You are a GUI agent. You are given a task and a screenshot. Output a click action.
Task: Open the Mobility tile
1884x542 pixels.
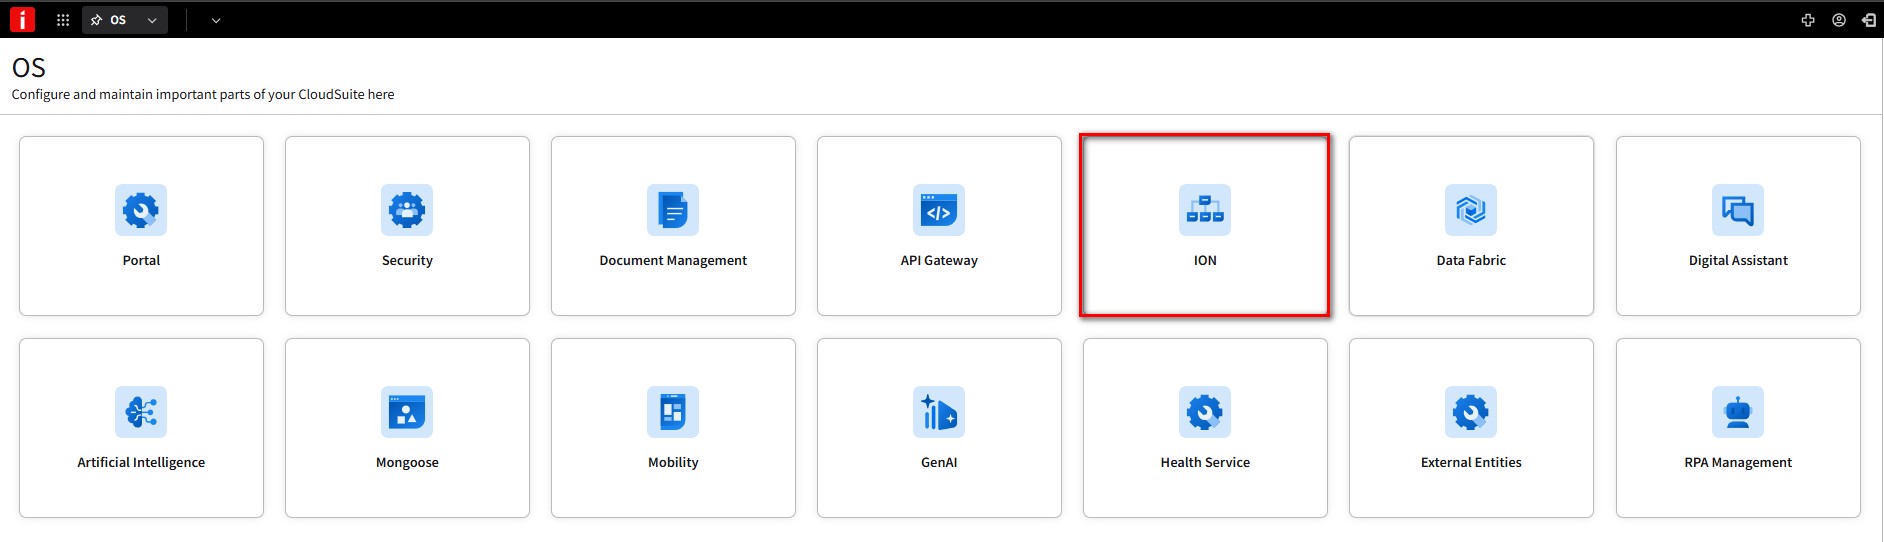pos(673,428)
